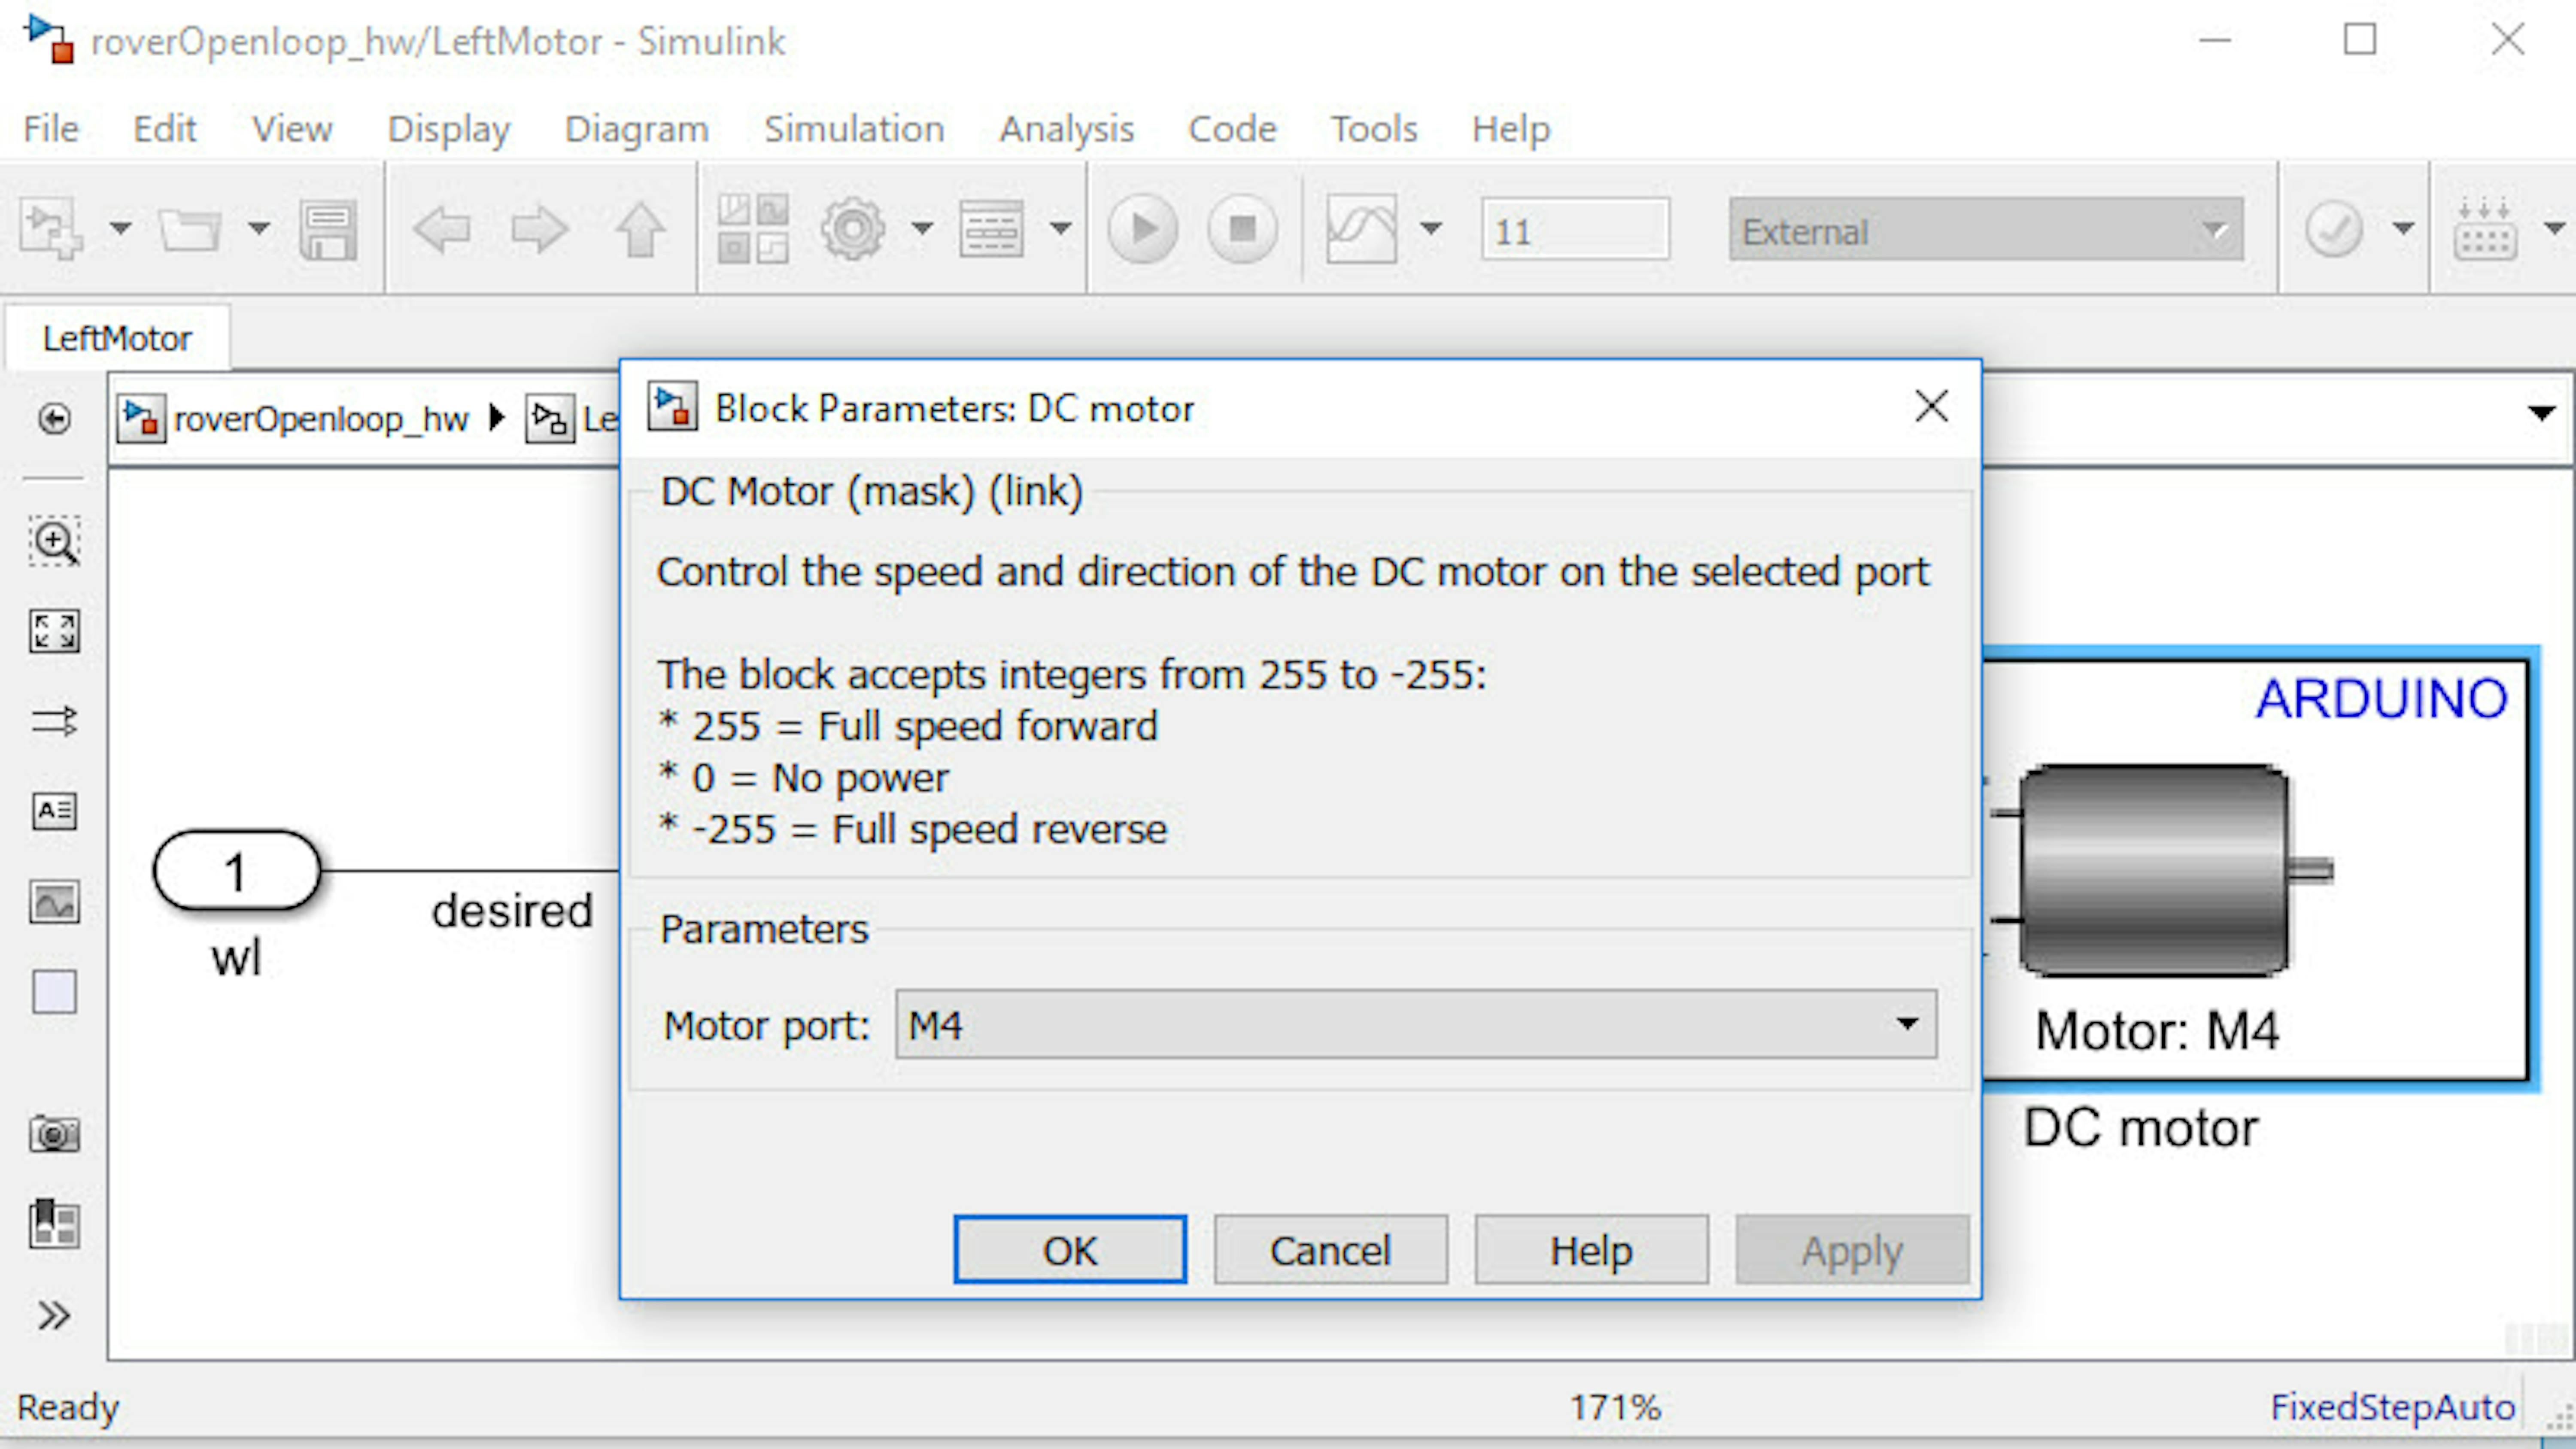Click the Viewmarks palette icon
This screenshot has width=2576, height=1449.
coord(54,1224)
